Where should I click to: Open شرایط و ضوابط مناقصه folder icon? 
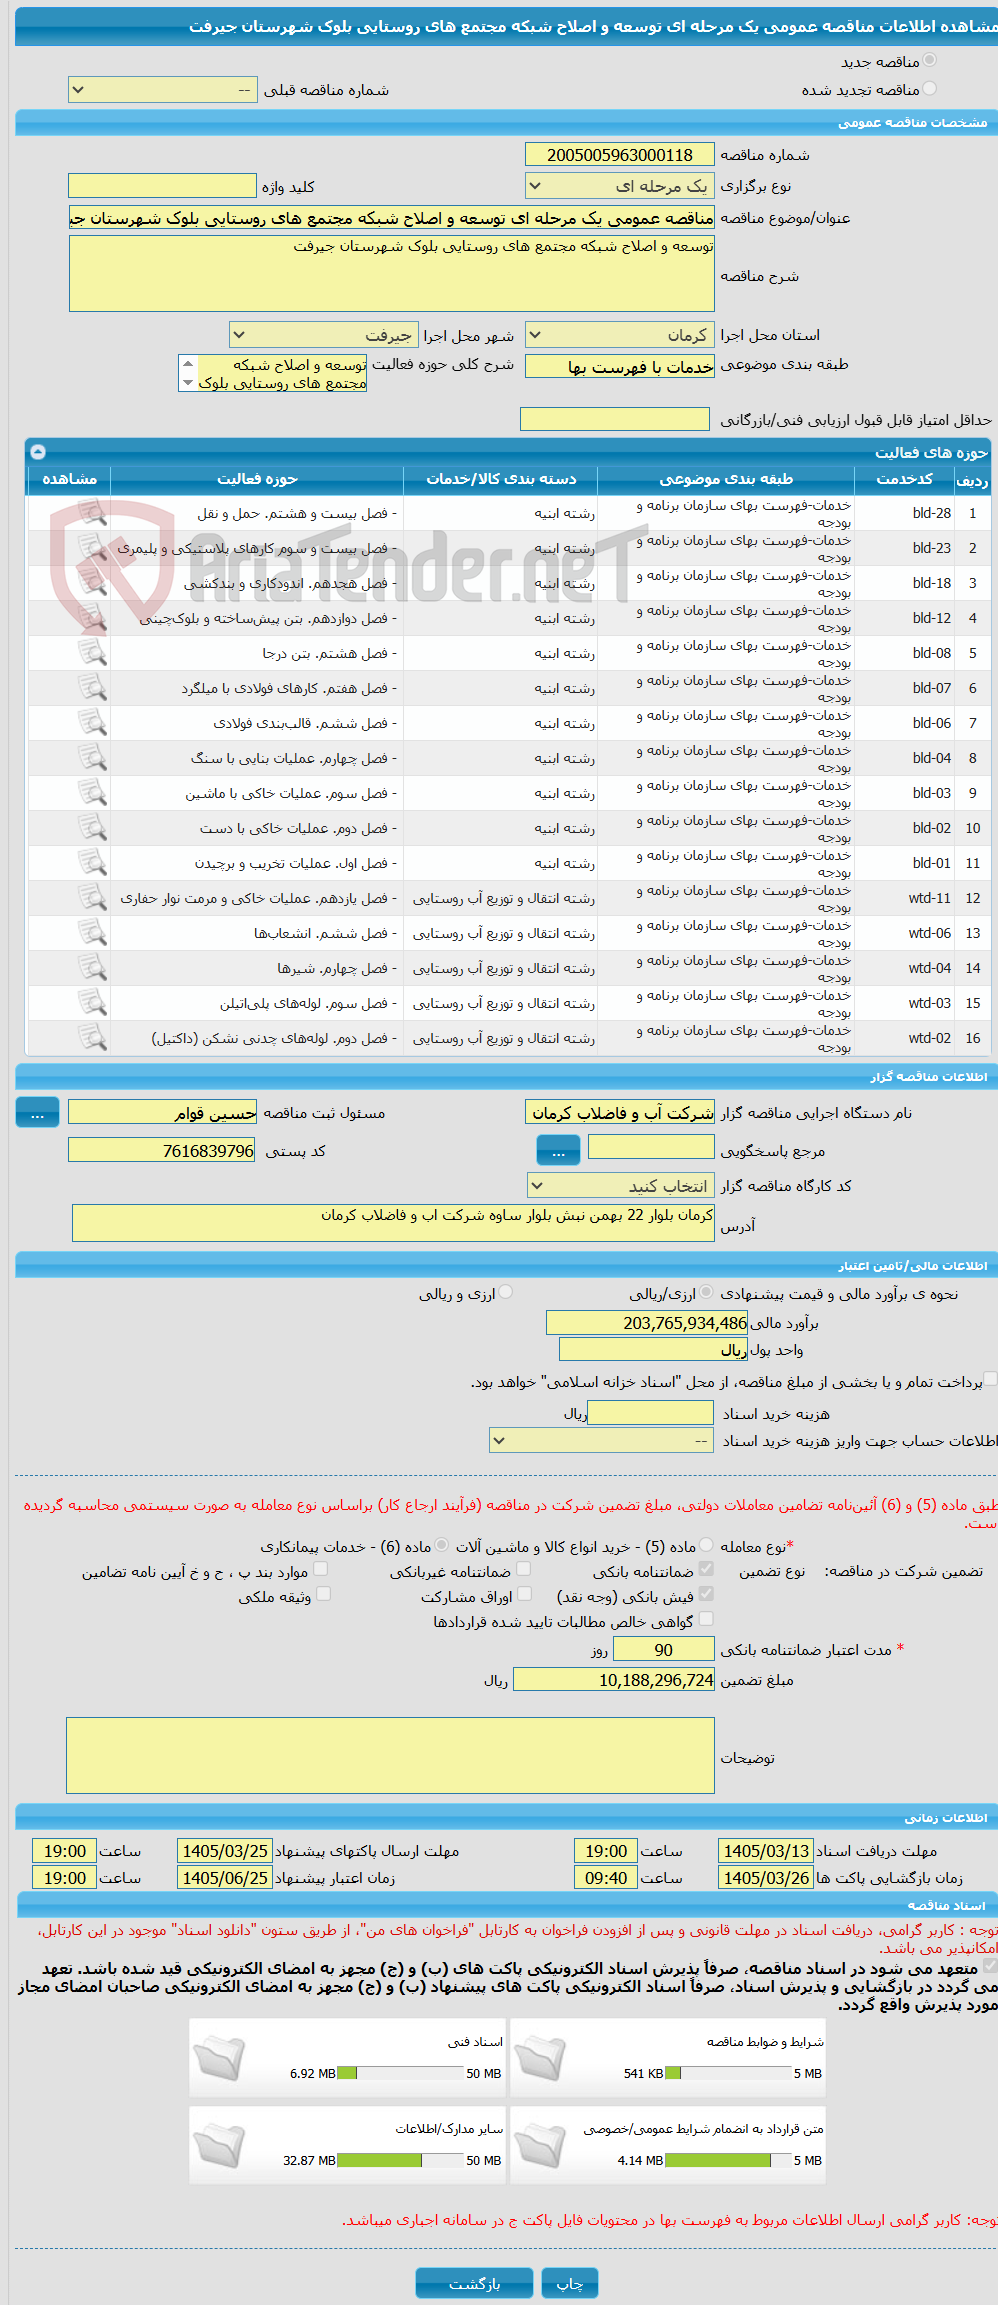540,2058
